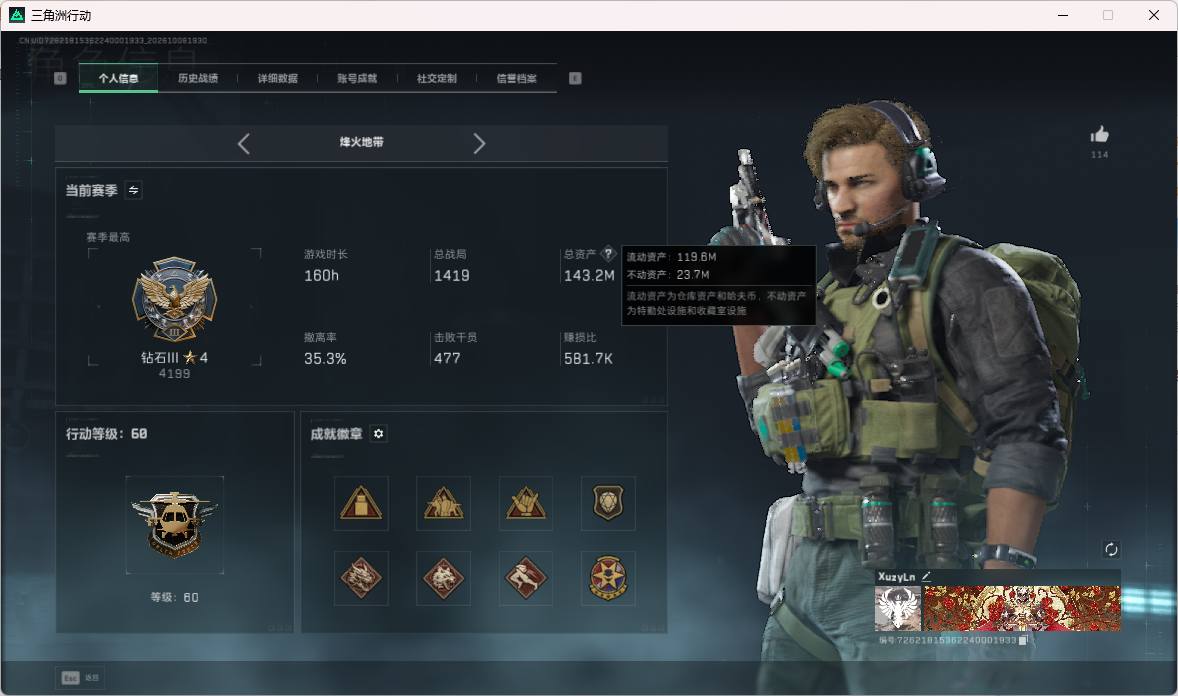Switch to the 历史战绩 tab

coord(198,78)
